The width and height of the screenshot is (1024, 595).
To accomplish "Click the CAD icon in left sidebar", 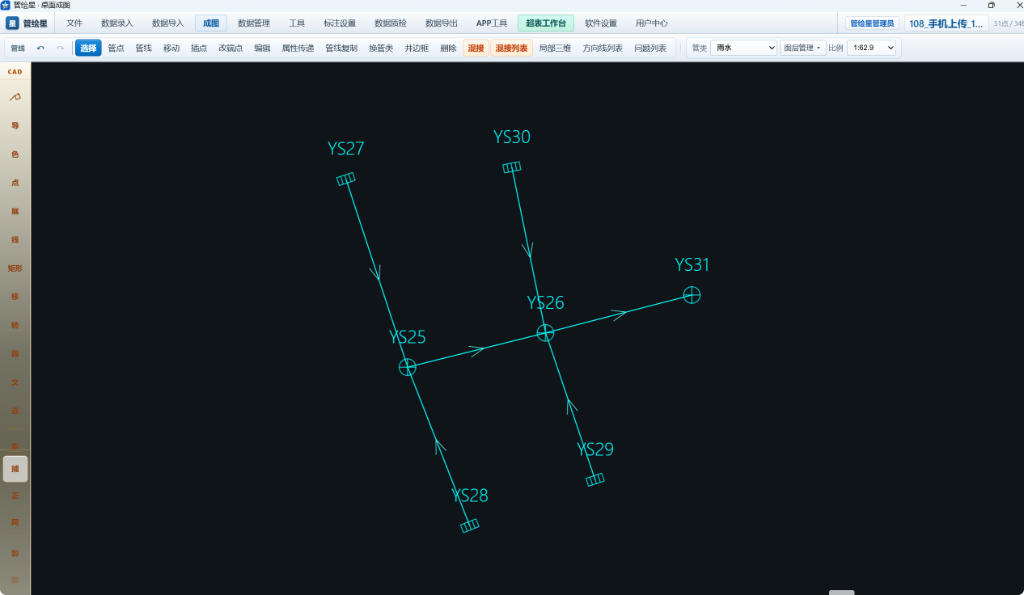I will coord(15,71).
